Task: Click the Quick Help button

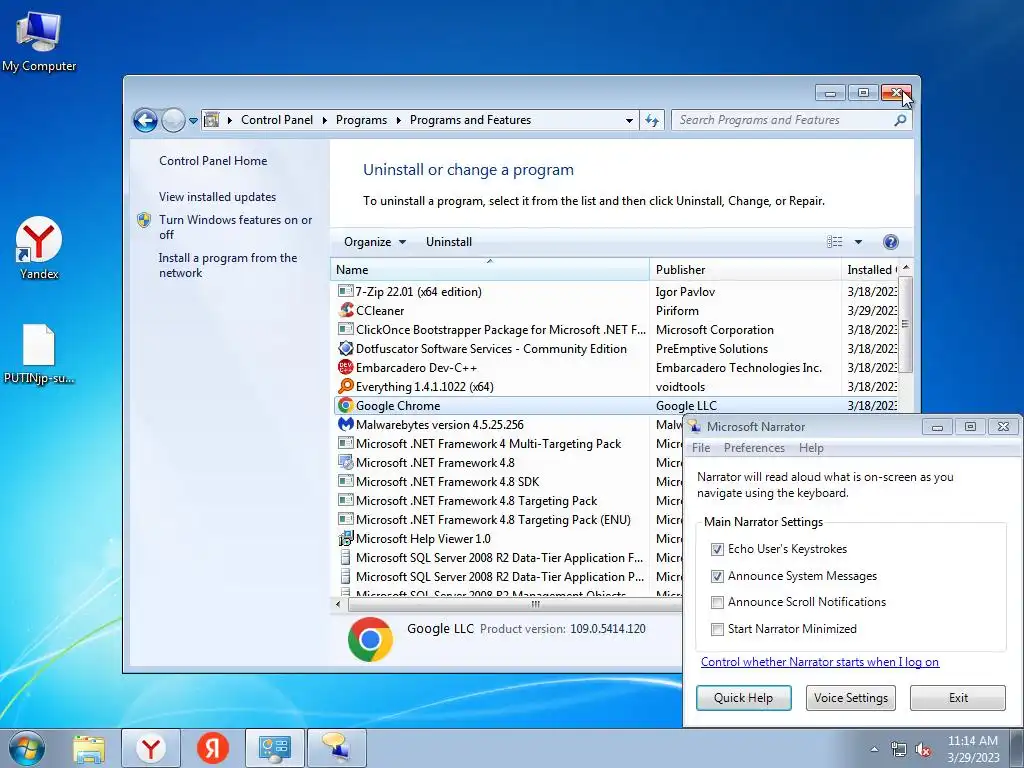Action: click(x=743, y=697)
